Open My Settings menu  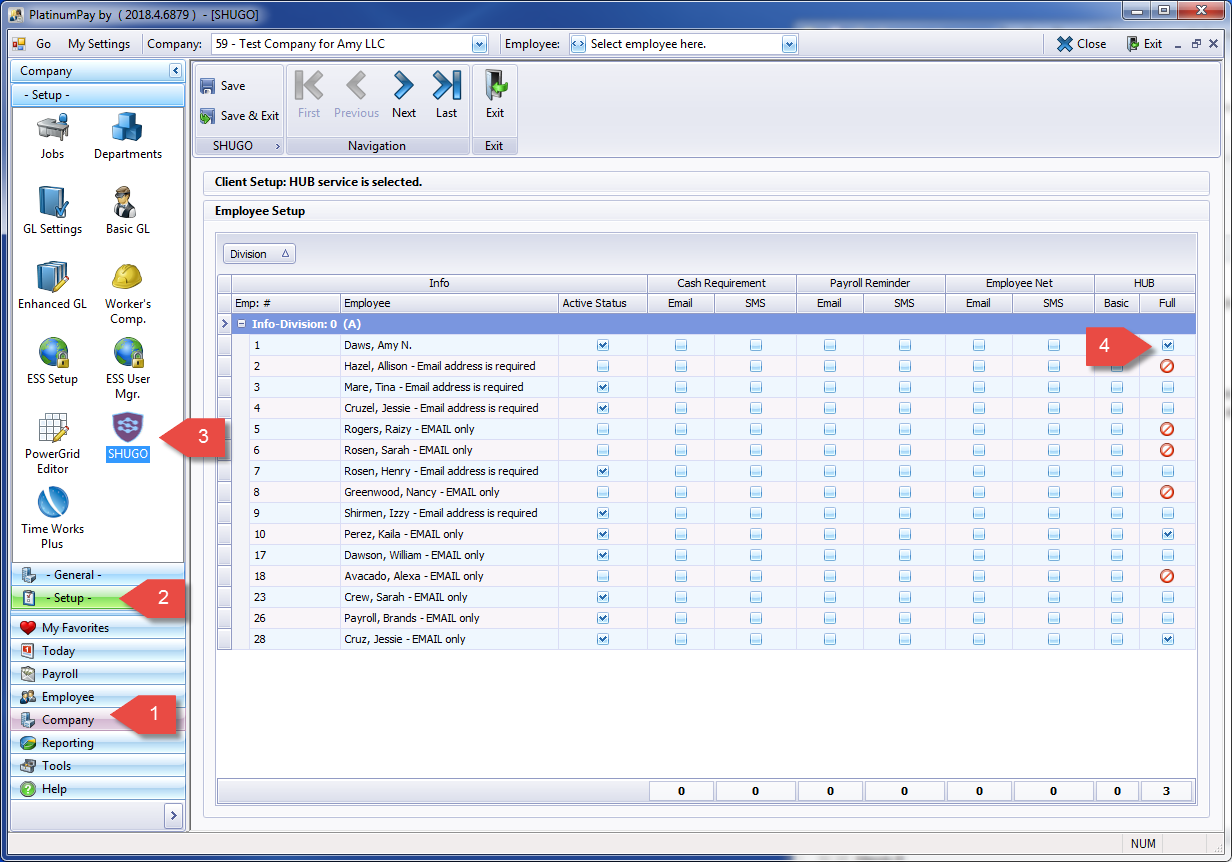99,44
